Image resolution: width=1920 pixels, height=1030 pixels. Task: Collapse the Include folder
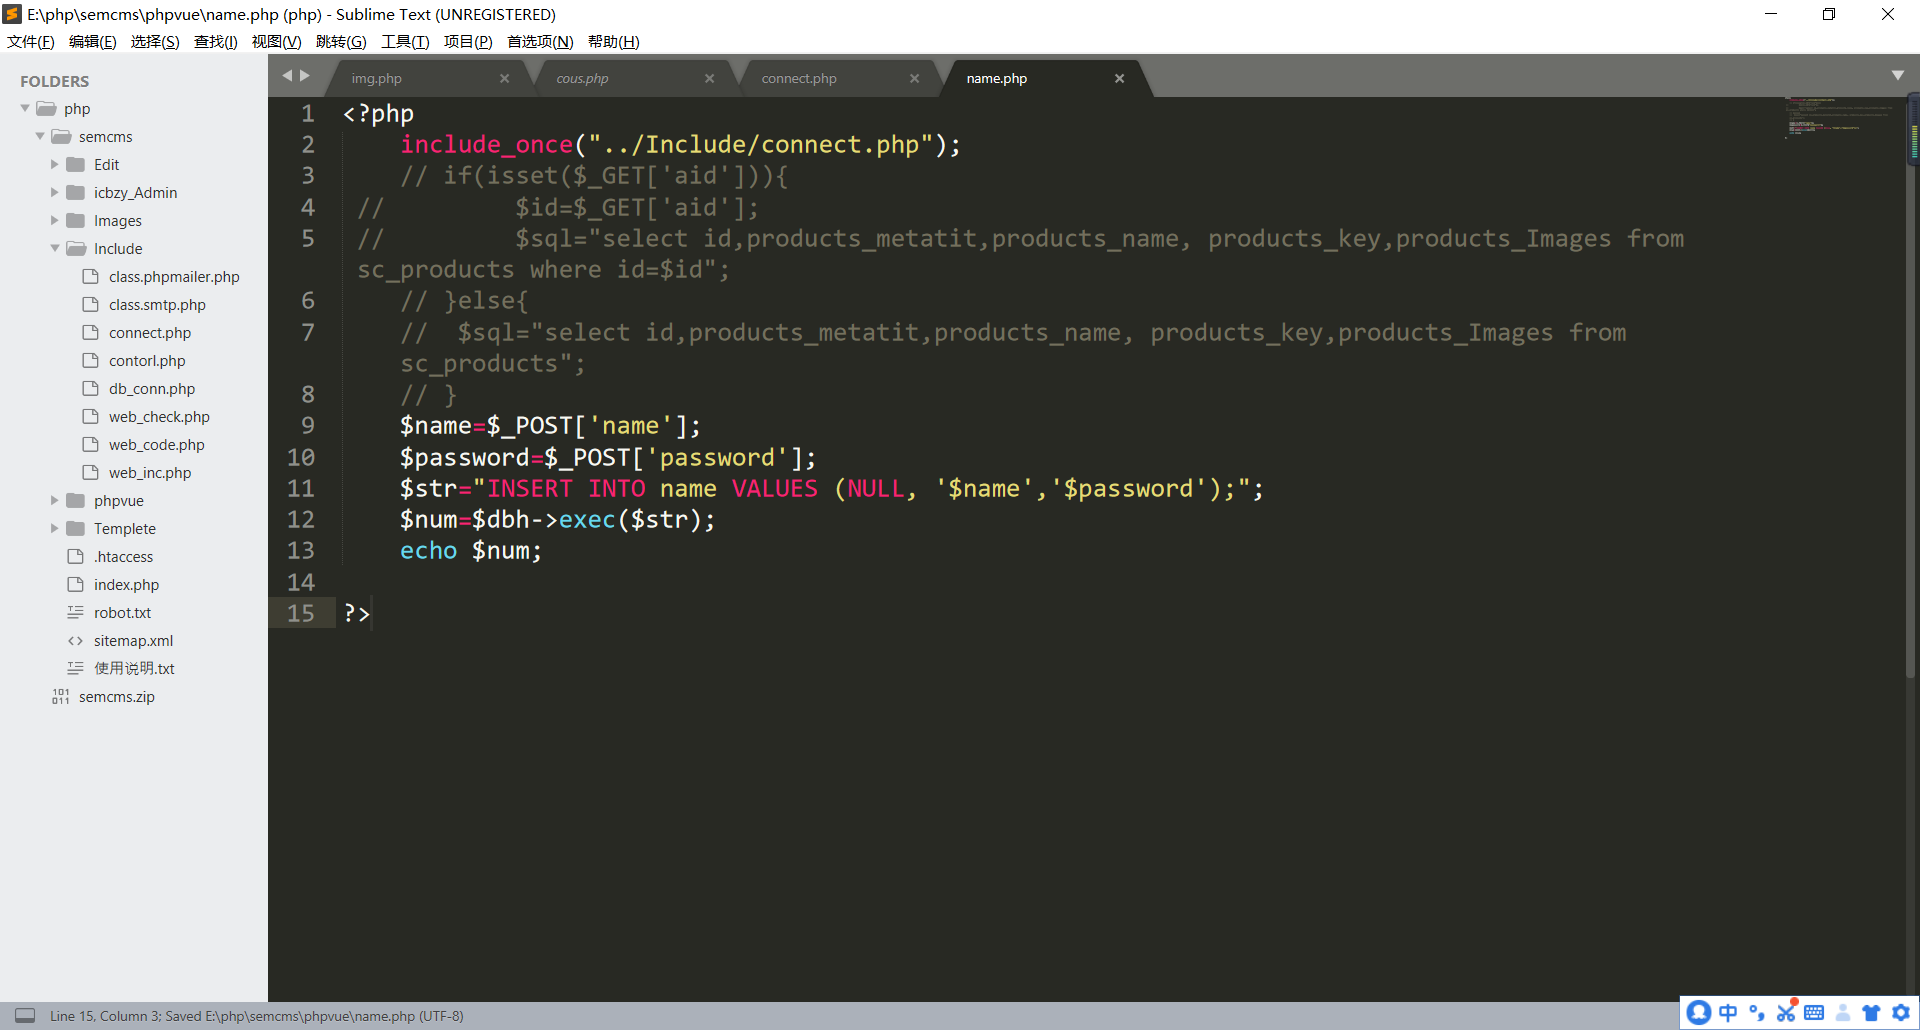point(55,248)
